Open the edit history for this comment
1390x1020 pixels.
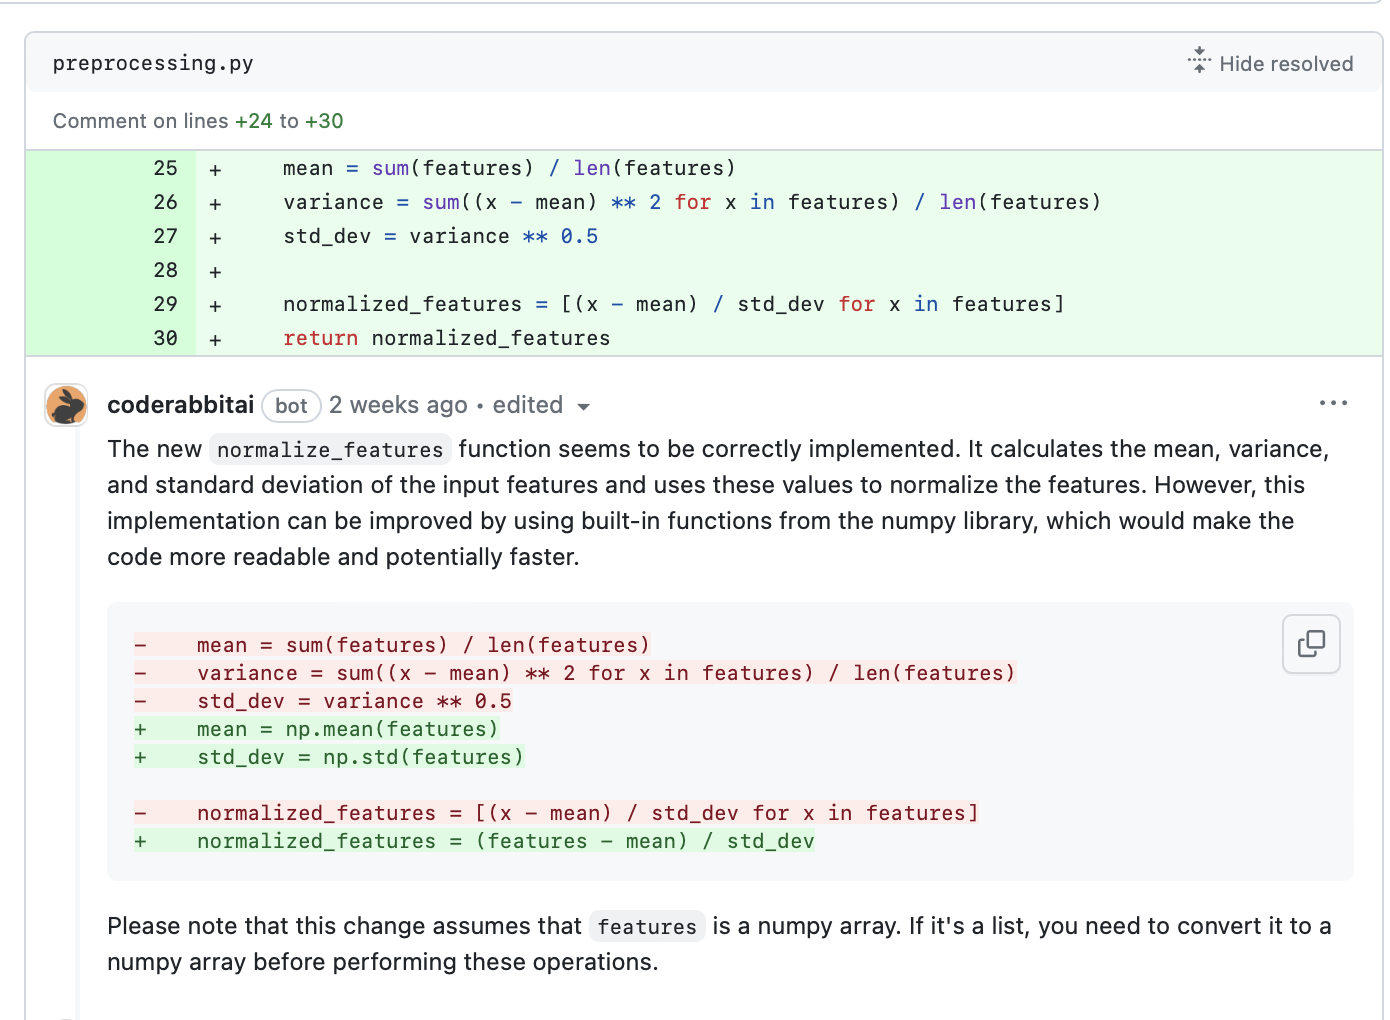pos(528,405)
